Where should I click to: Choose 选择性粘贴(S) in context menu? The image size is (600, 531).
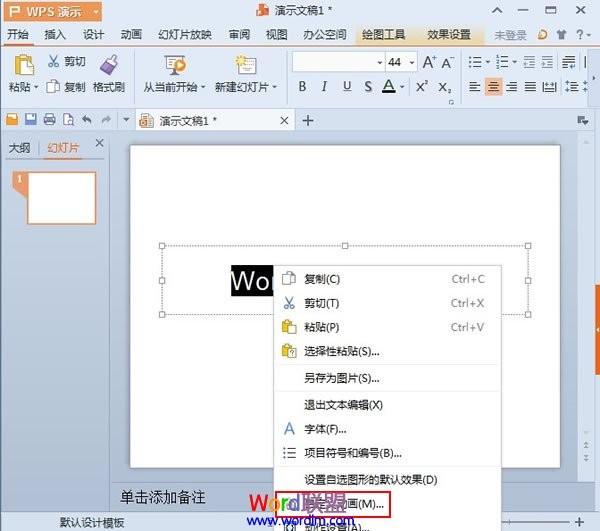pos(387,351)
